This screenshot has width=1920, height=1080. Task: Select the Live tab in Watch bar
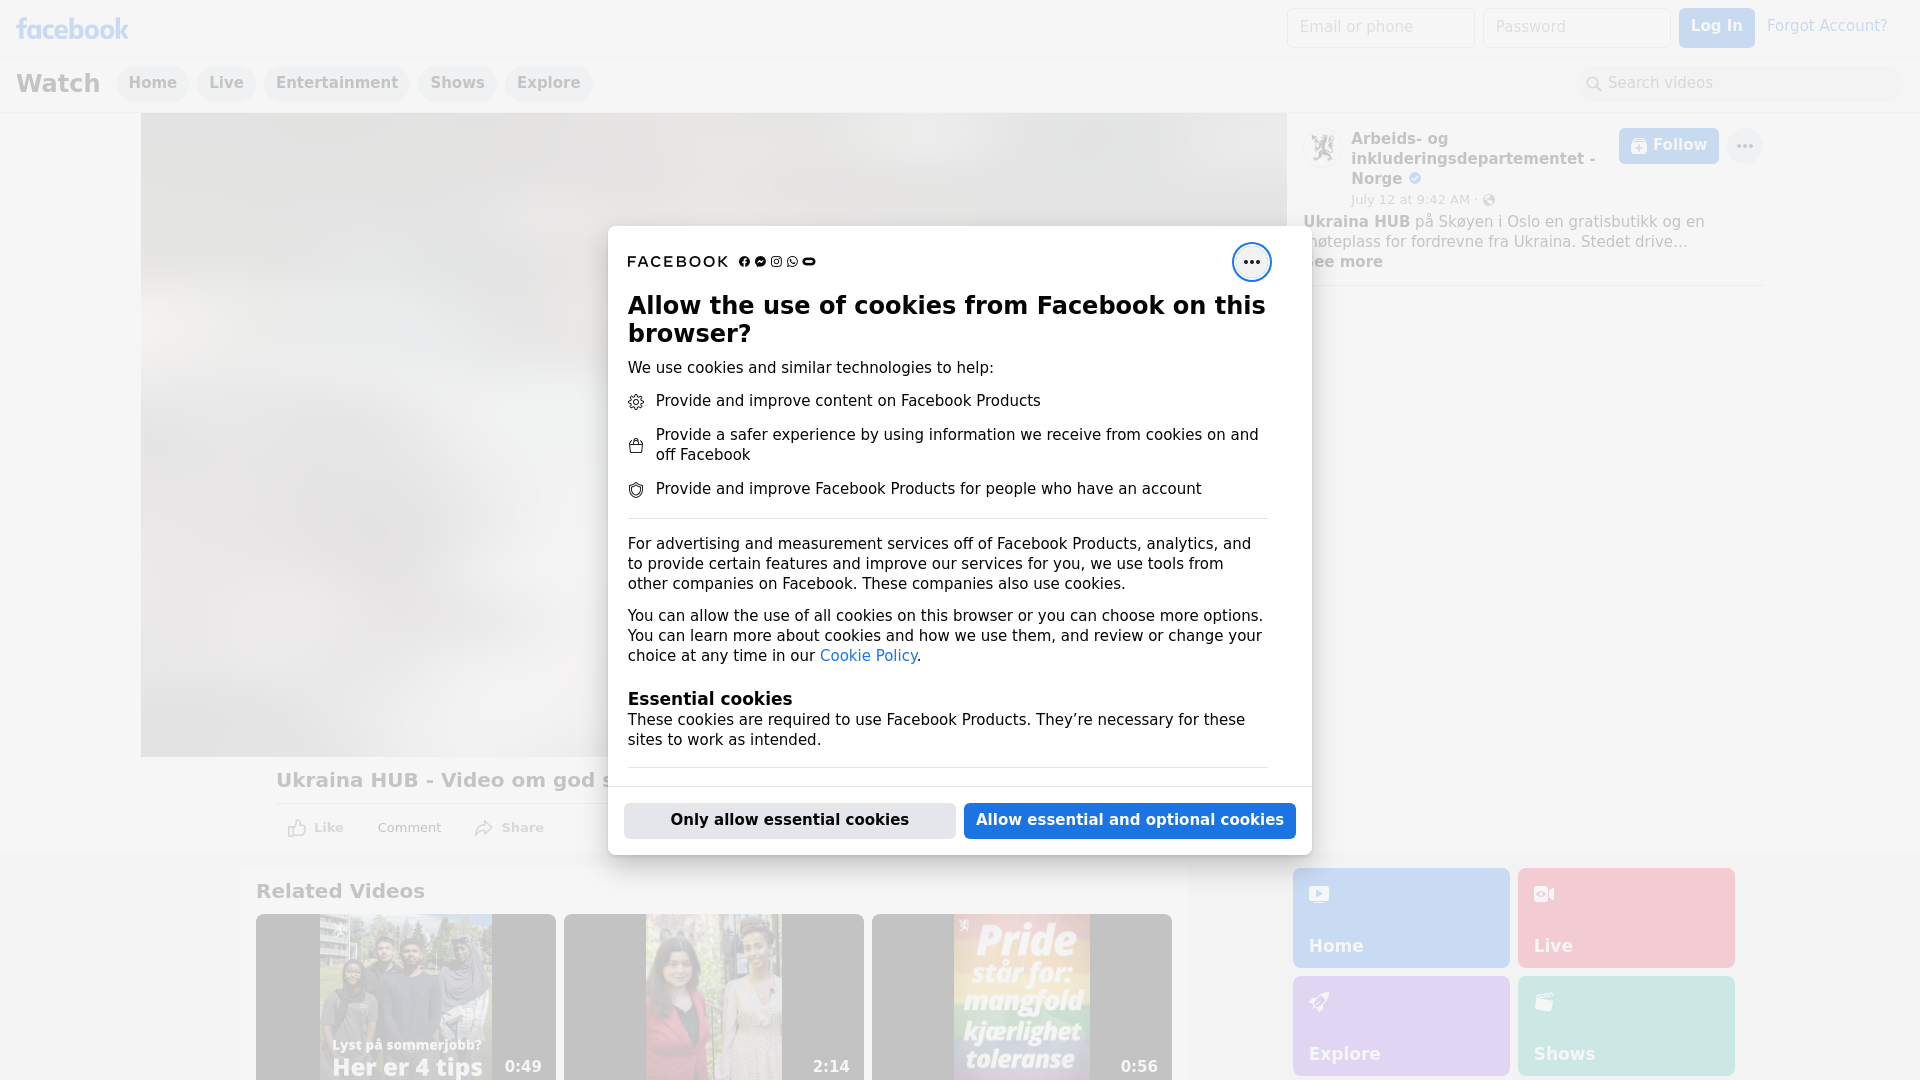(226, 83)
